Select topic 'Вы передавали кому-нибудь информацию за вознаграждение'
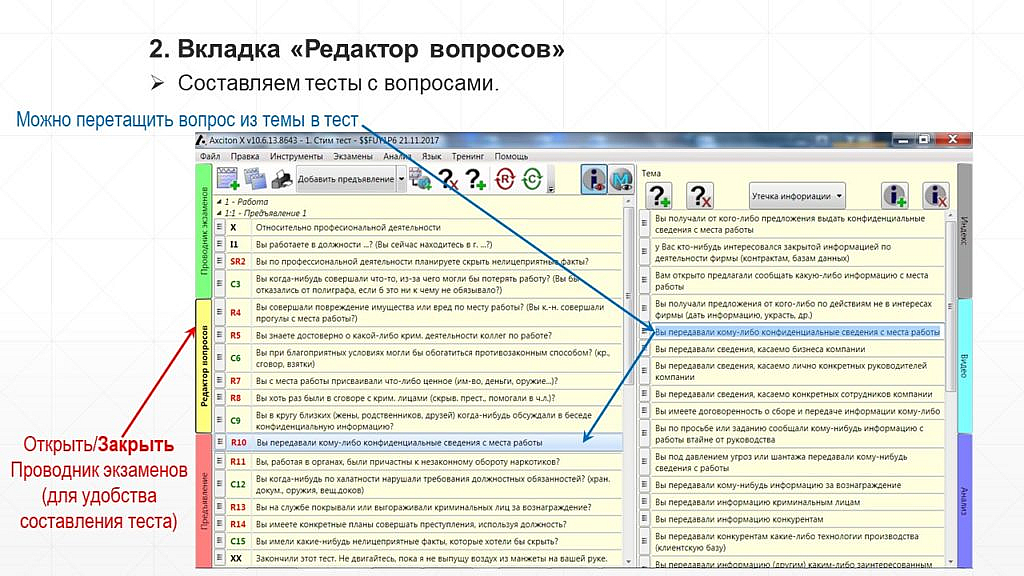1024x576 pixels. point(797,485)
